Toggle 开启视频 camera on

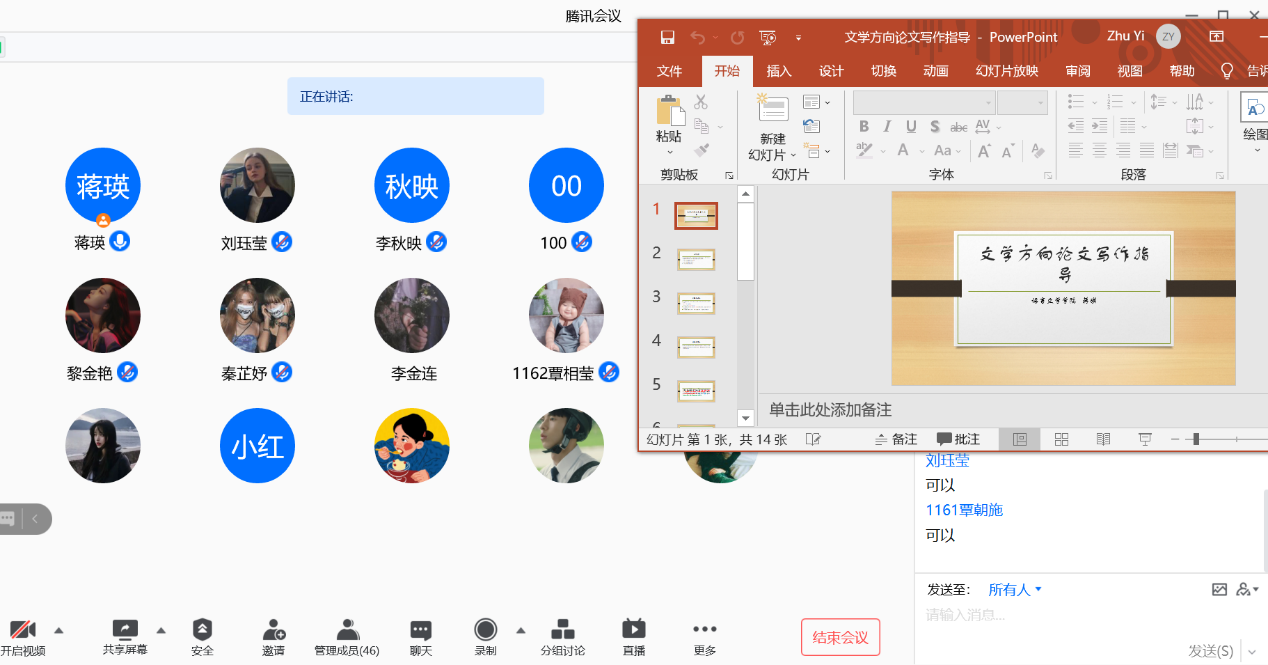pyautogui.click(x=22, y=630)
